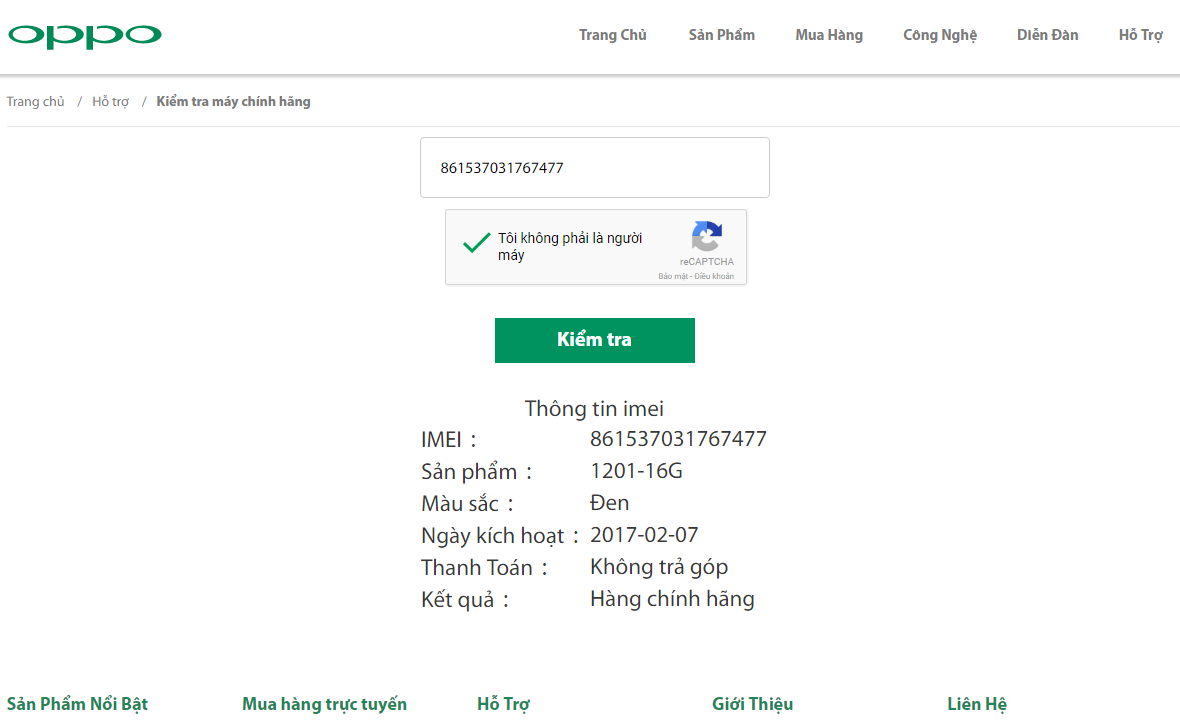The width and height of the screenshot is (1180, 720).
Task: Click Trang chủ breadcrumb link
Action: (35, 102)
